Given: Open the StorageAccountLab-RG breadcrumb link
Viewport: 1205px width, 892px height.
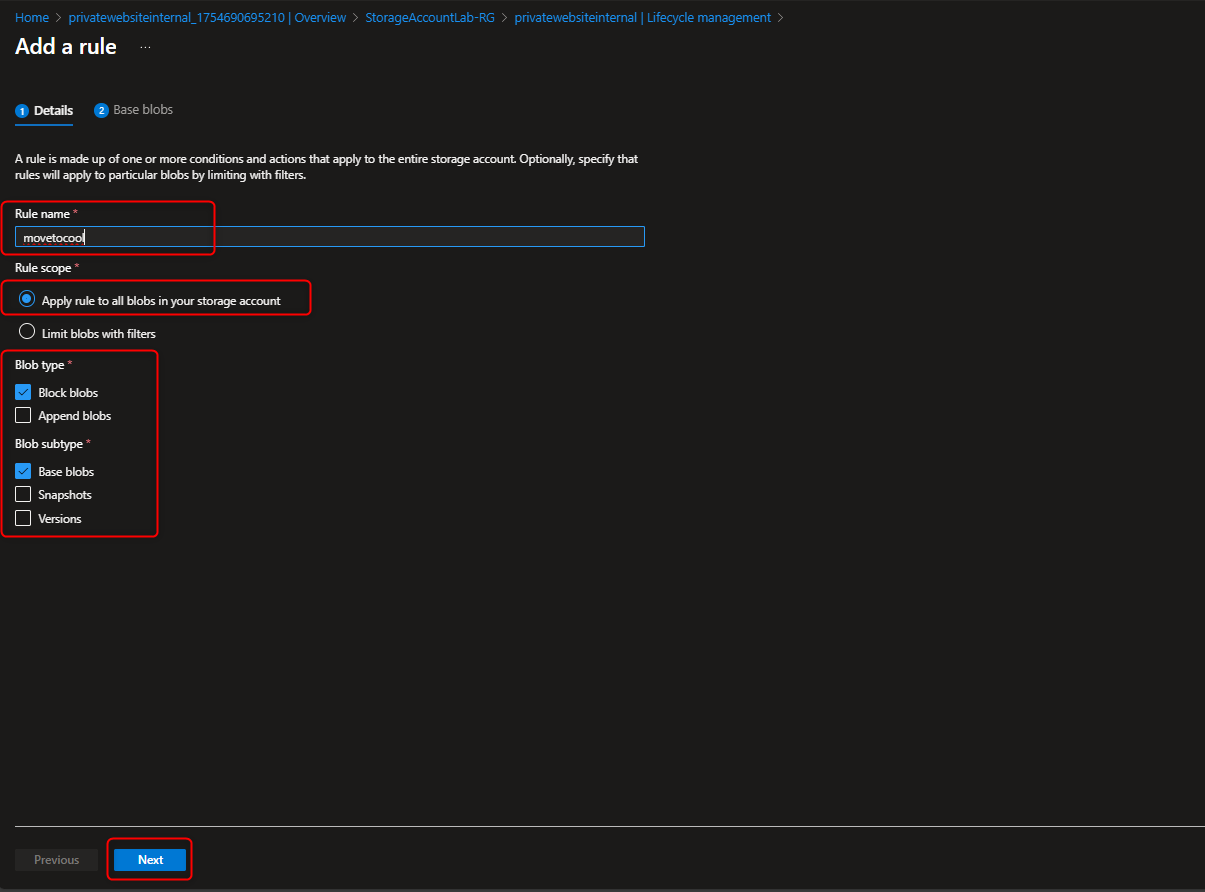Looking at the screenshot, I should tap(430, 17).
